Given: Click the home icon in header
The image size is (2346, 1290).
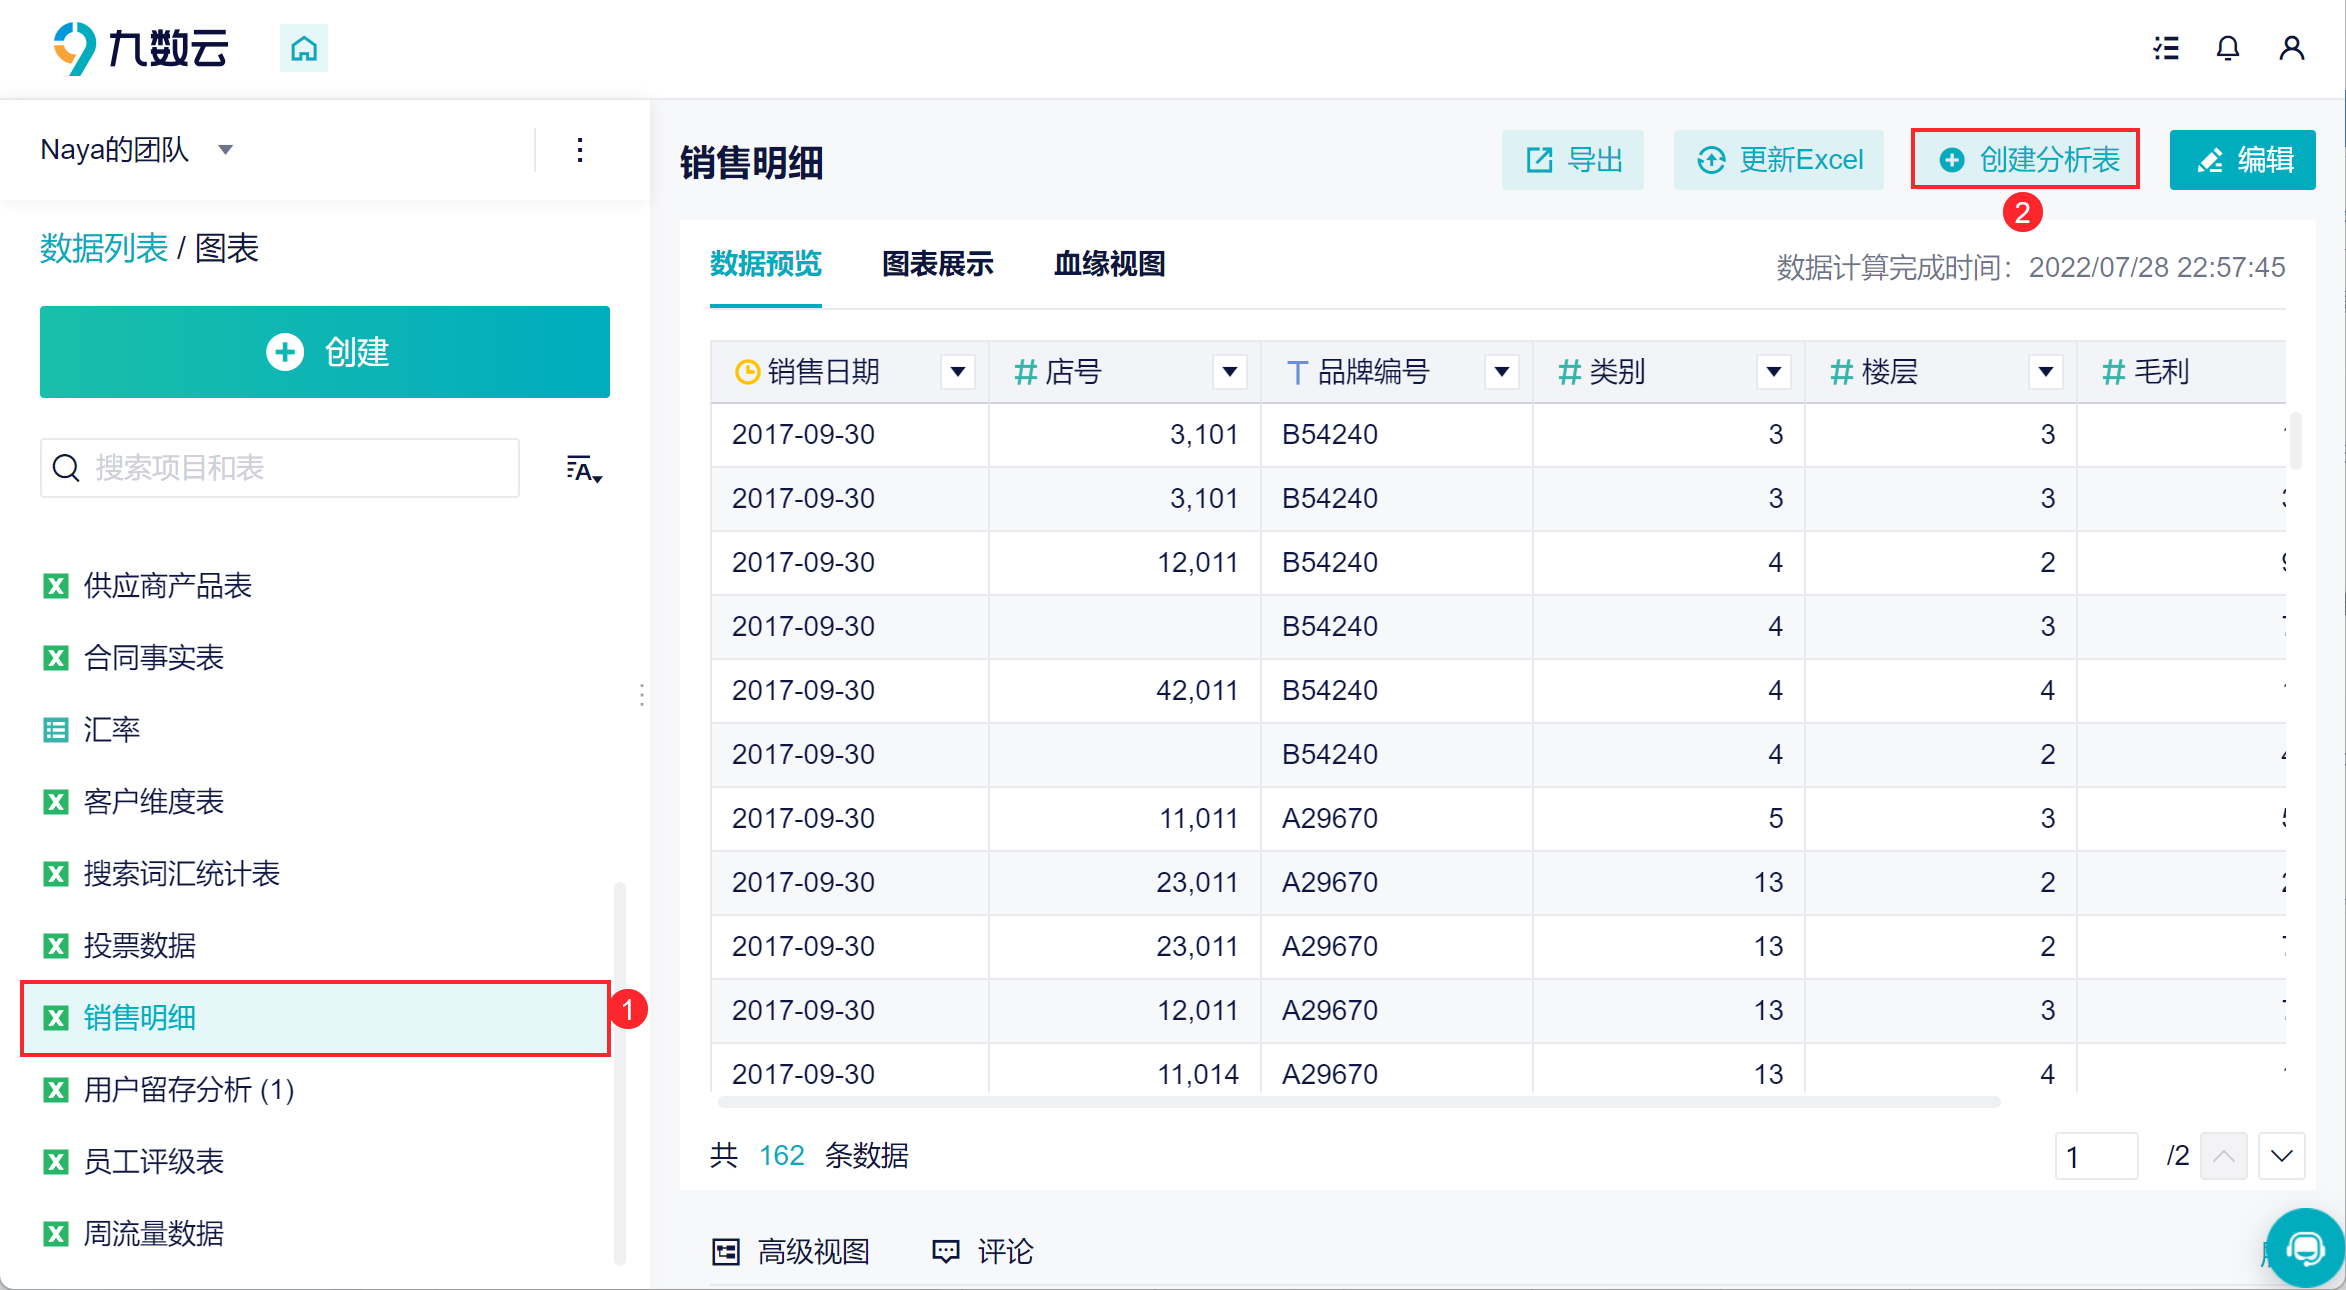Looking at the screenshot, I should pos(304,48).
